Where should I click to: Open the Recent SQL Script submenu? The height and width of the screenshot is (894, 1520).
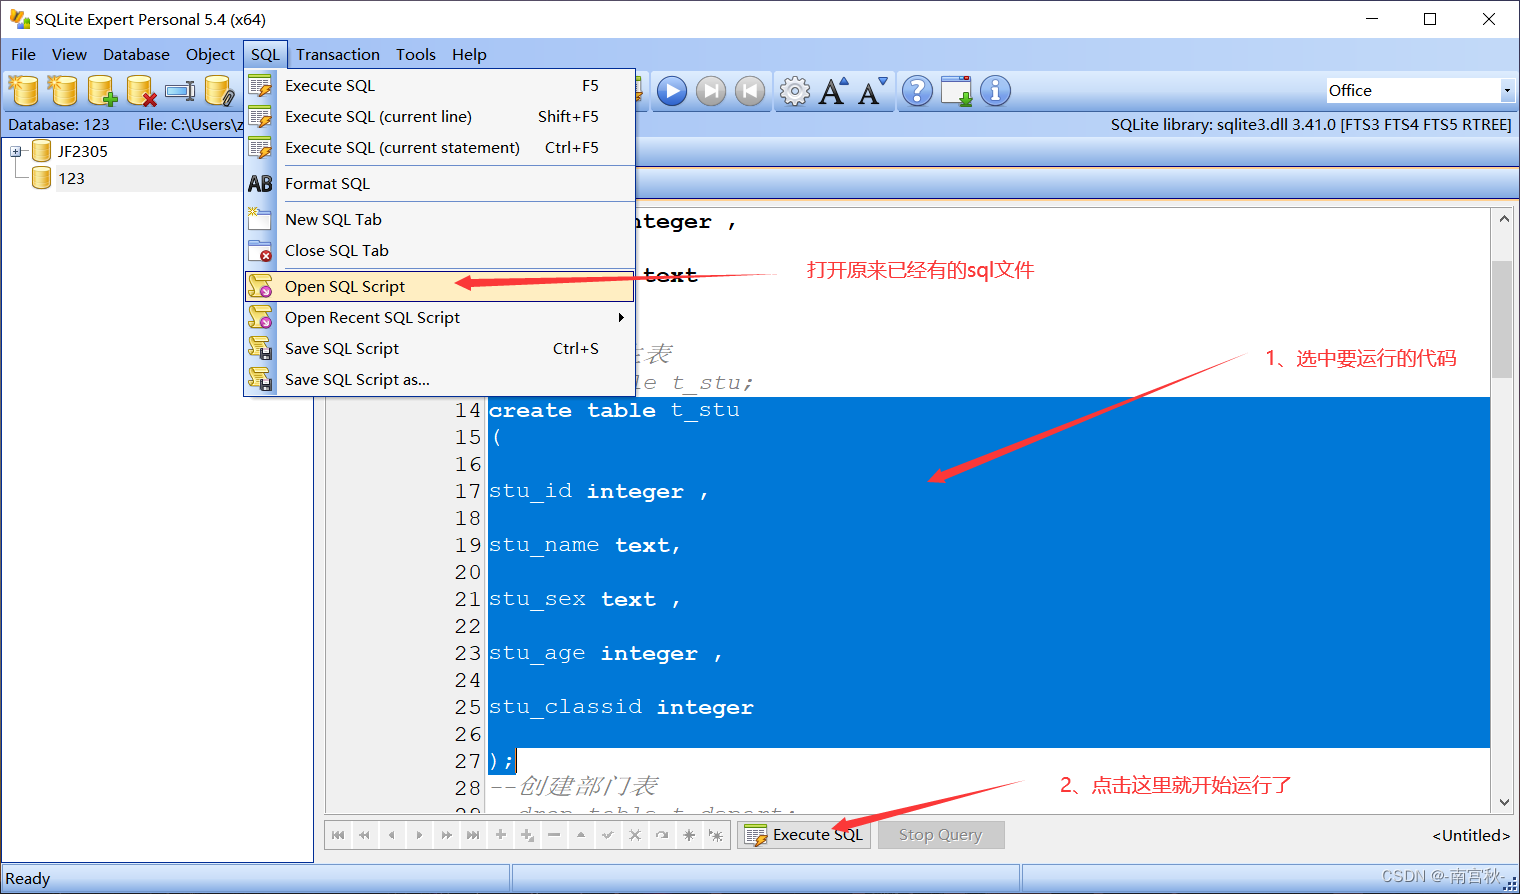click(x=373, y=317)
